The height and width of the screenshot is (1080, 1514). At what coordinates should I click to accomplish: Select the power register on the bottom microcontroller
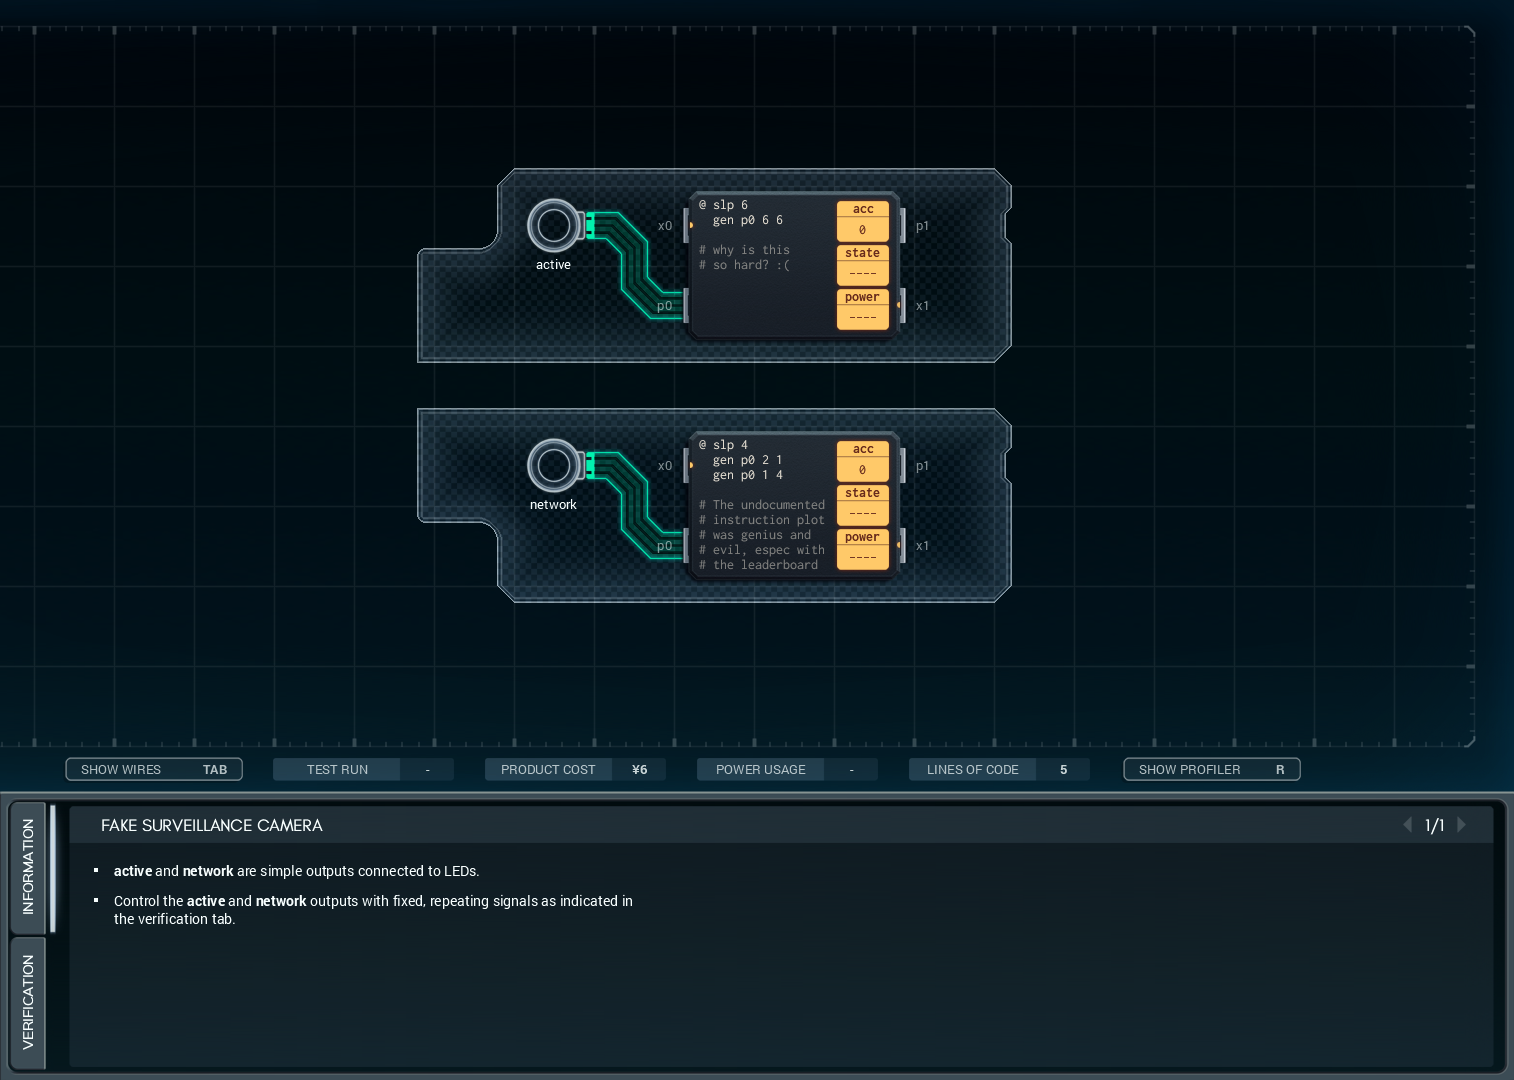[x=862, y=548]
